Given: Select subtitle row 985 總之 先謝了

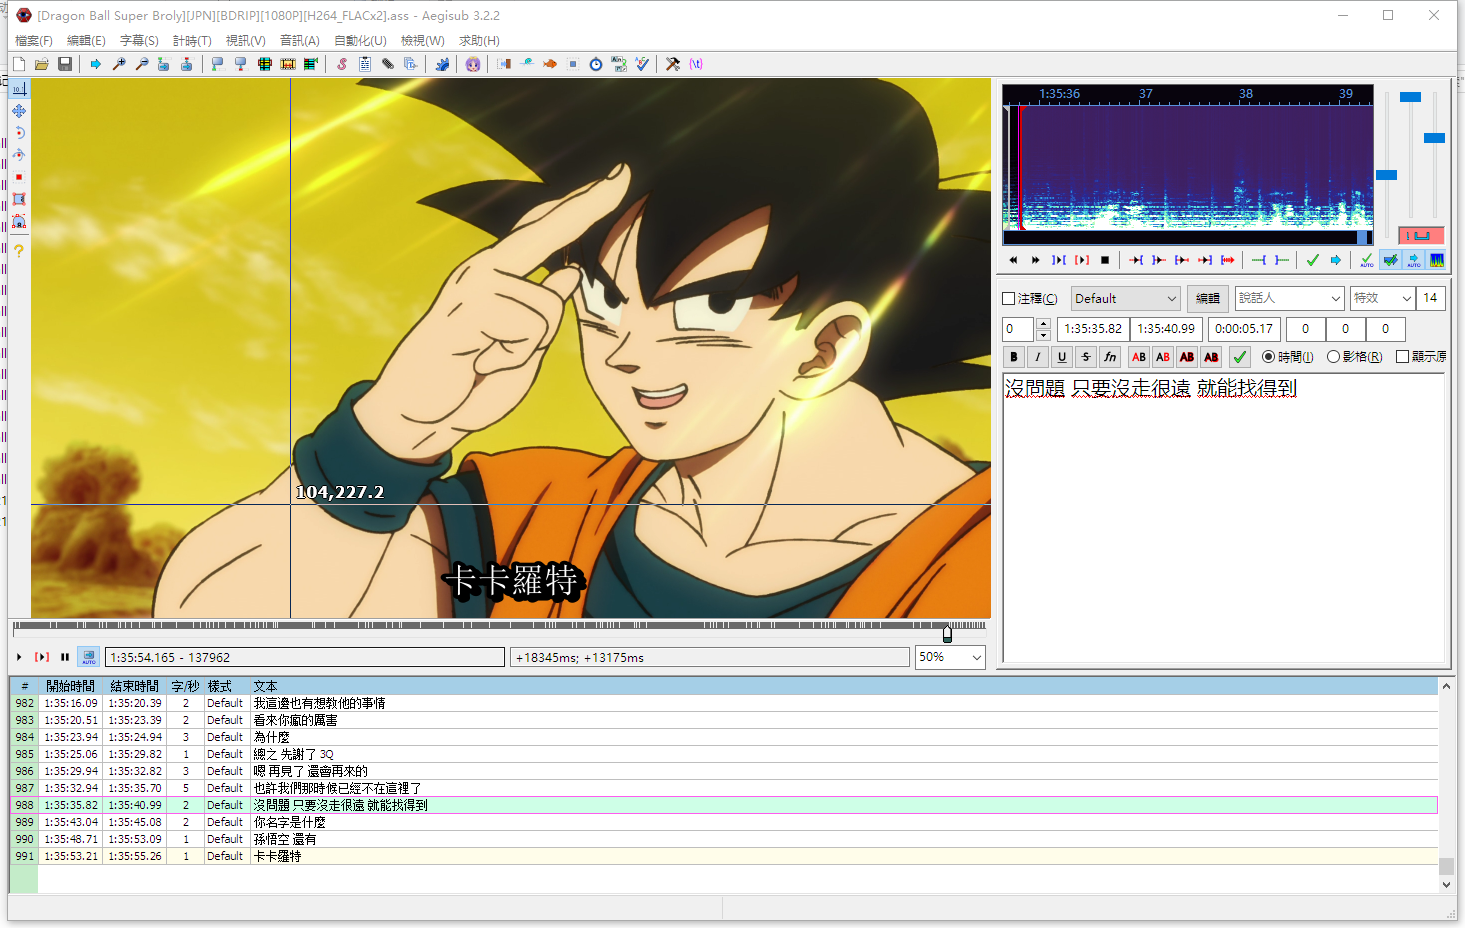Looking at the screenshot, I should point(723,754).
